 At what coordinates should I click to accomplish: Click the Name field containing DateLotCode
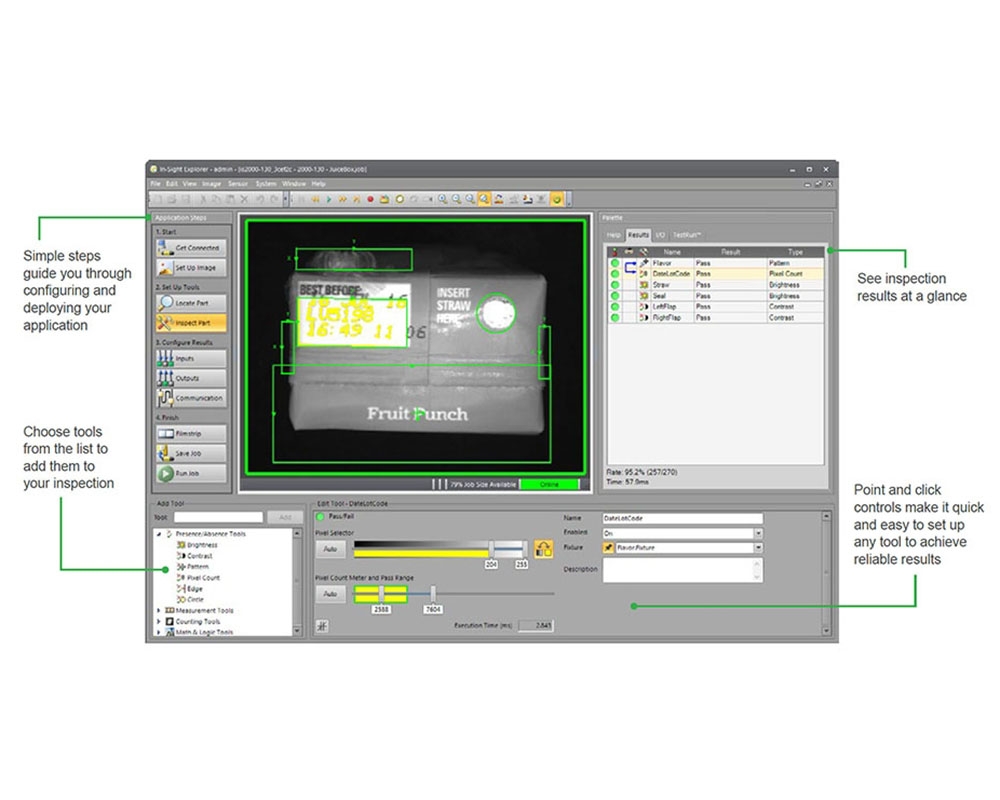682,518
